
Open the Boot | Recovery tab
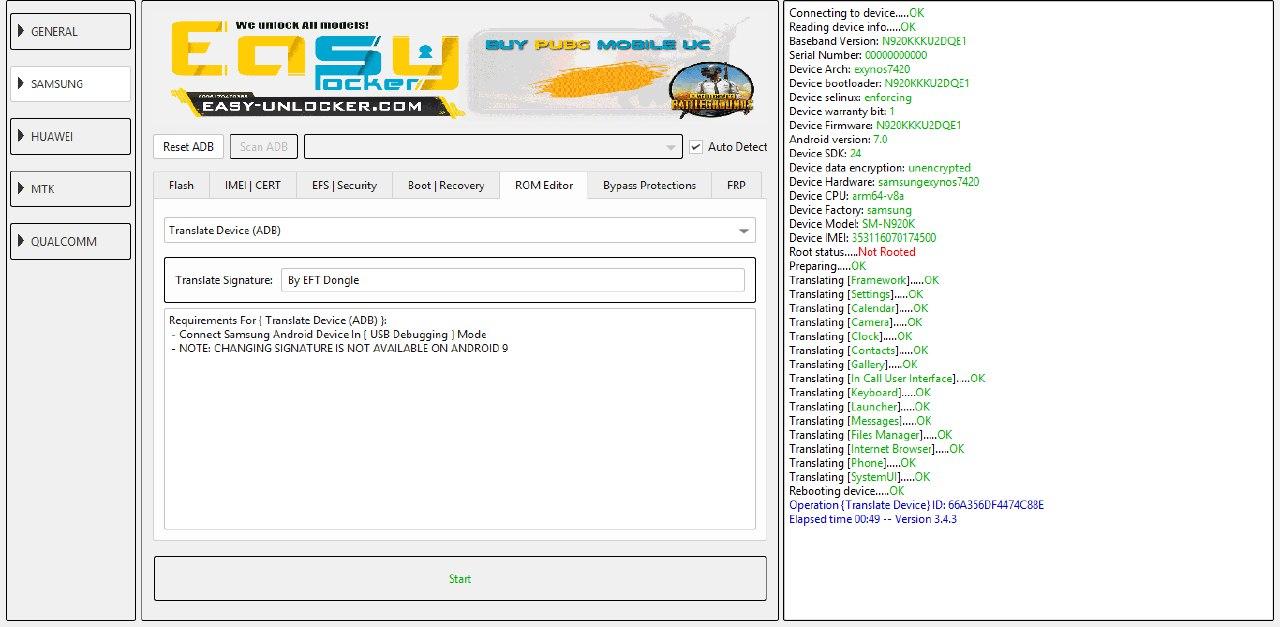(446, 185)
